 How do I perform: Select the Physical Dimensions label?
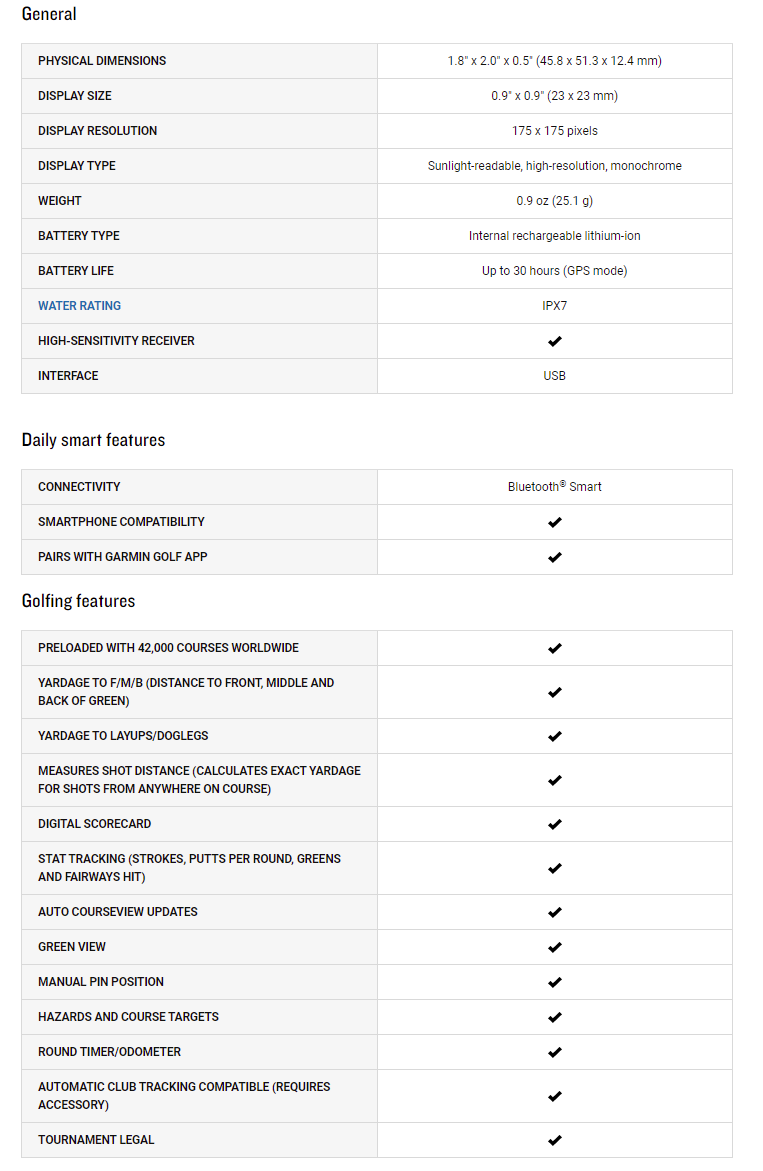[x=102, y=60]
